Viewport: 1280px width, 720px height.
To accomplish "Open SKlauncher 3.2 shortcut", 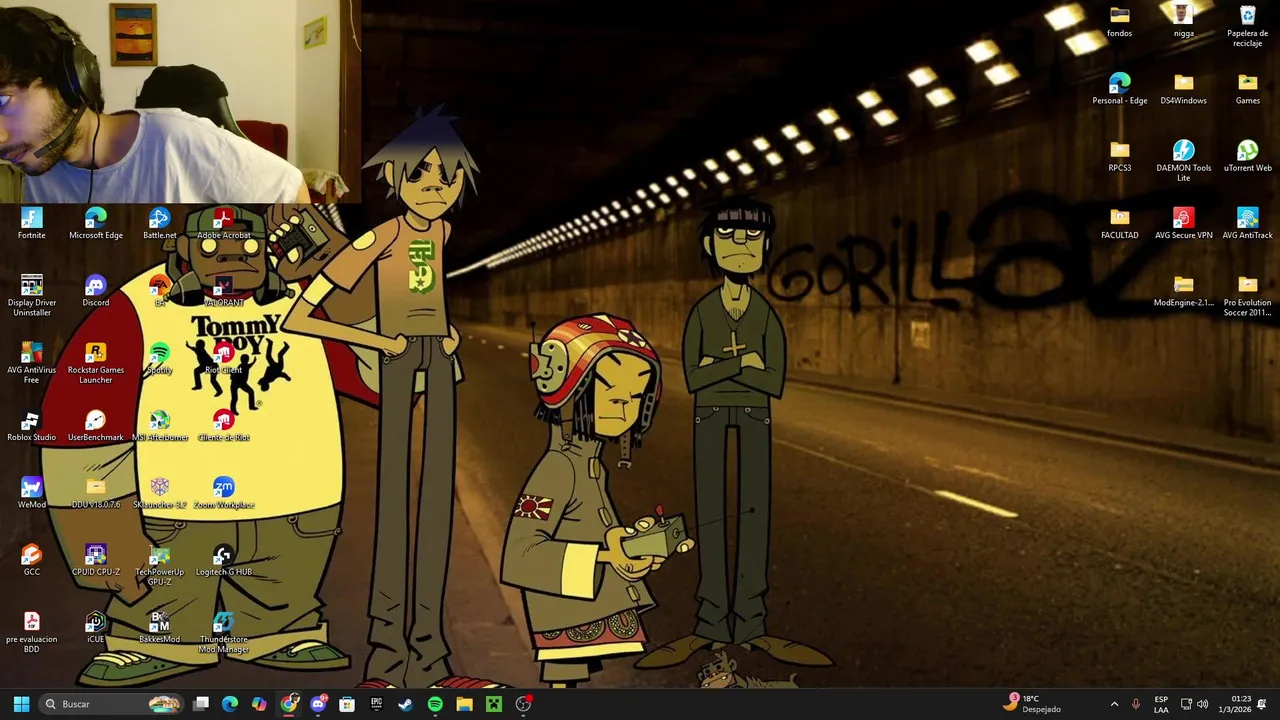I will (x=160, y=492).
